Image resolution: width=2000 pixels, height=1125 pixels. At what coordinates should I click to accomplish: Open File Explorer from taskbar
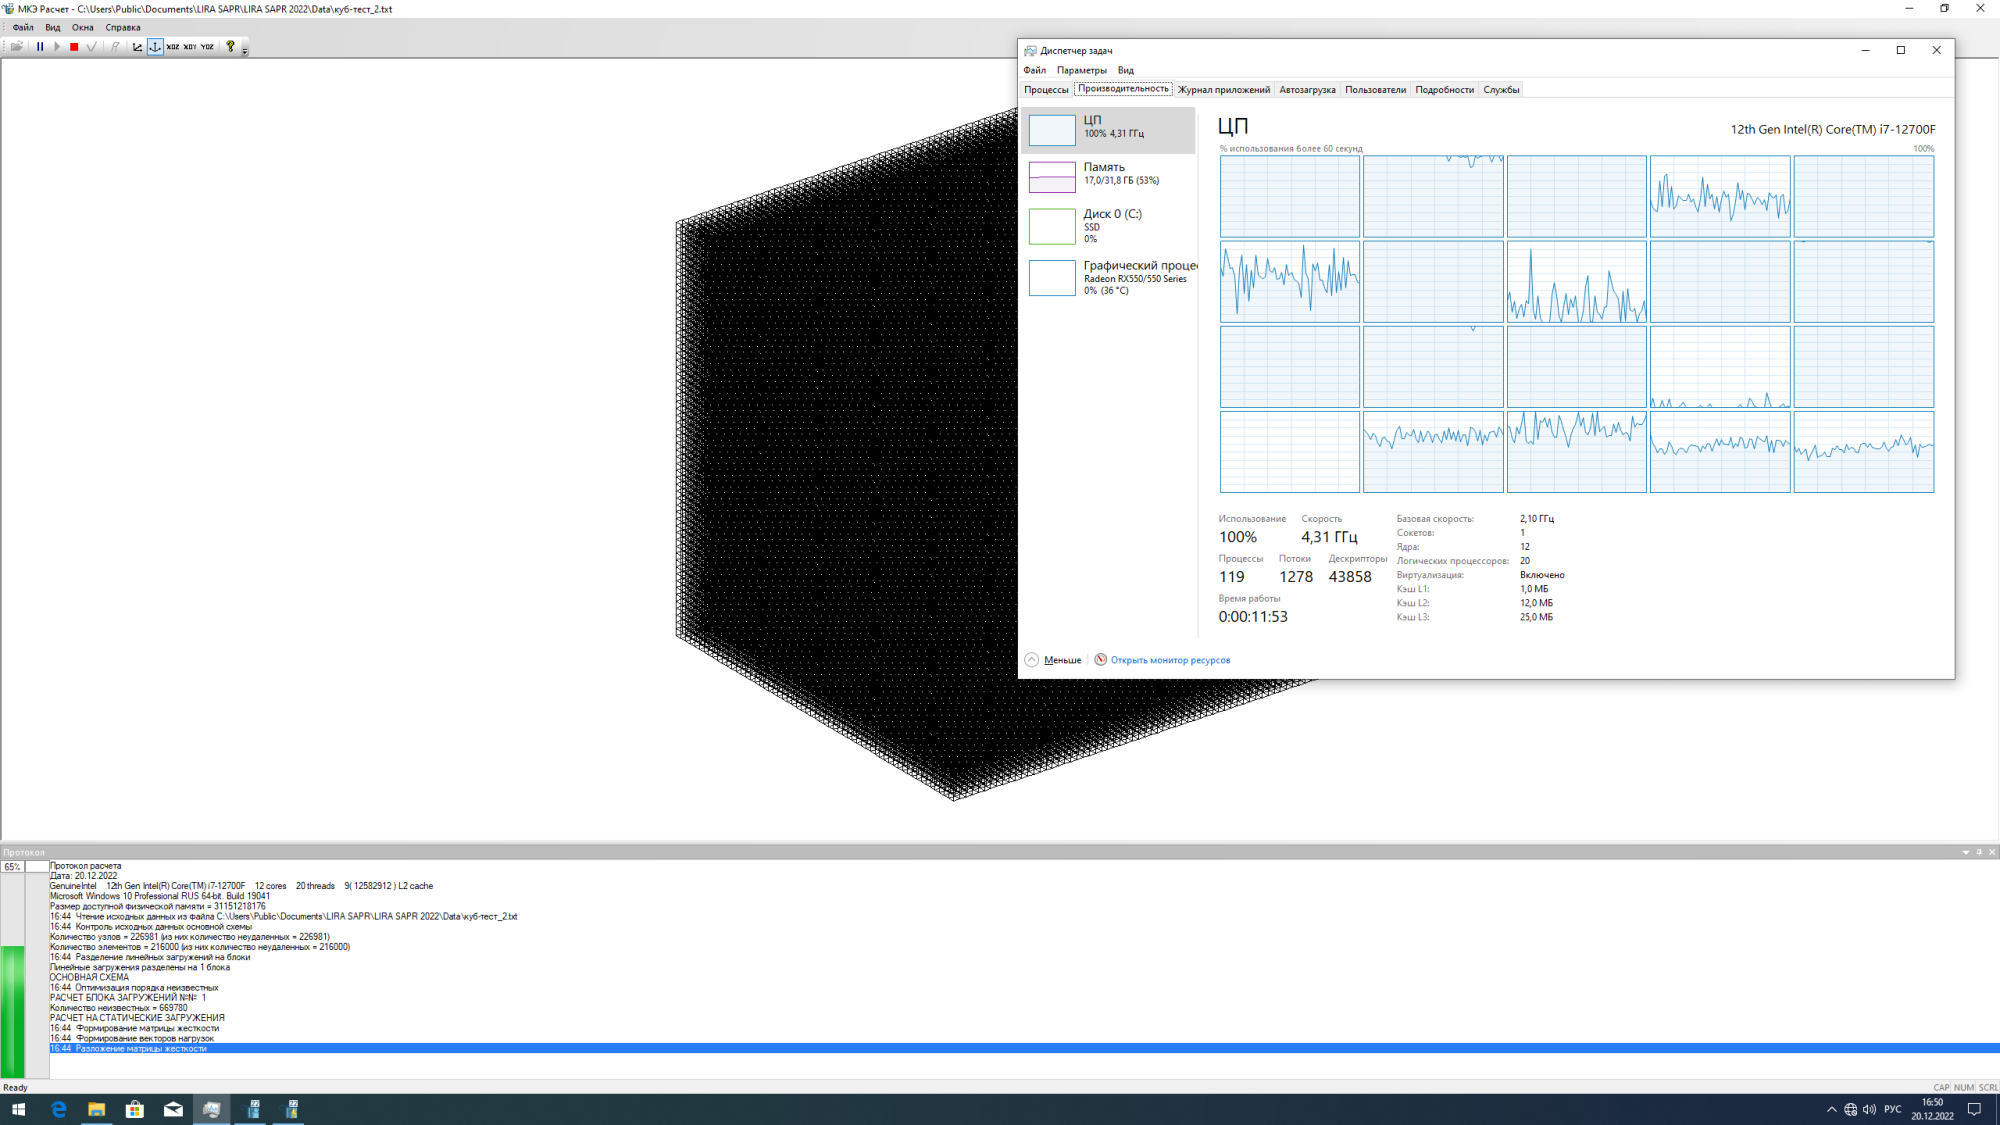(96, 1109)
